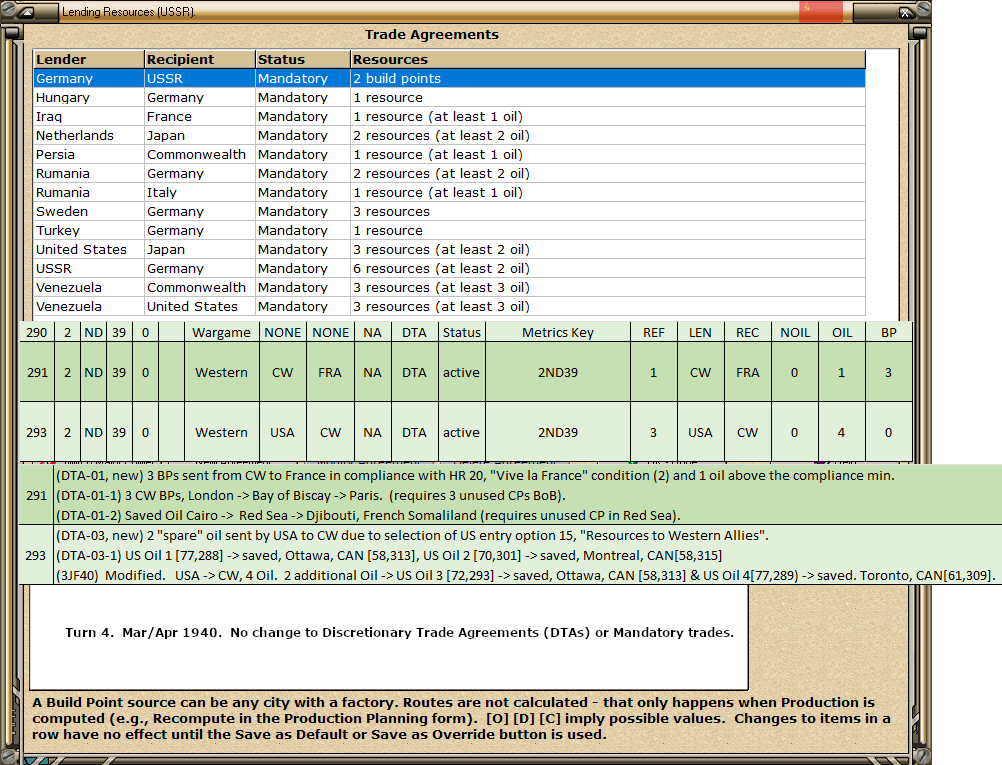Screen dimensions: 1002x765
Task: Click the note line starting '(DTA-01-2) Saved Oil Cairo'
Action: [368, 515]
